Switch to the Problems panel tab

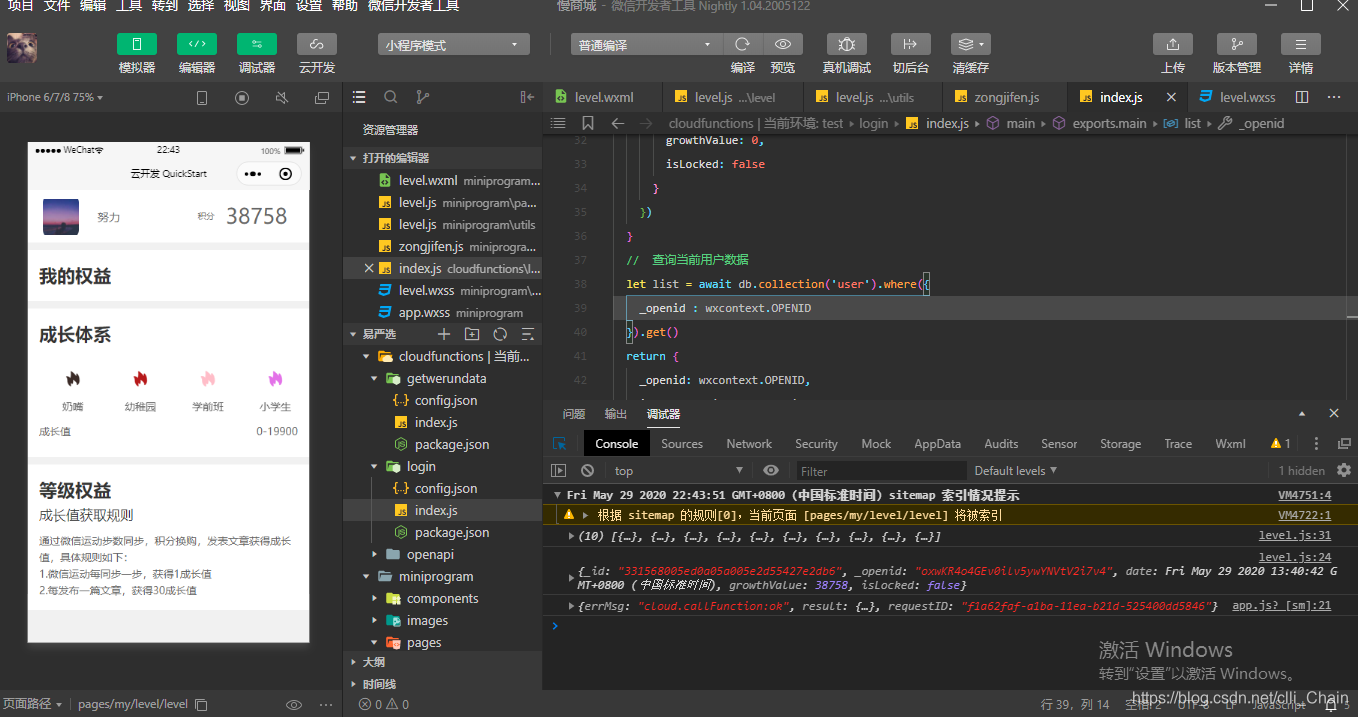574,414
